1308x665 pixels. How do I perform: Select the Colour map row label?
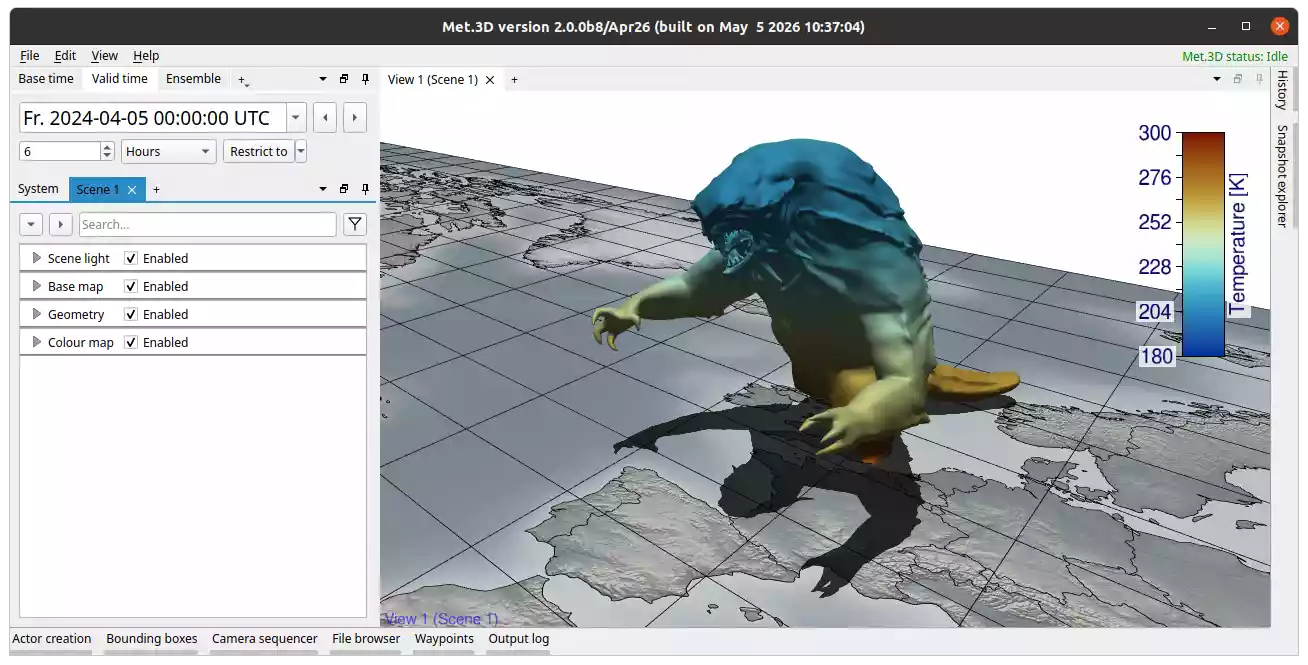pyautogui.click(x=81, y=342)
